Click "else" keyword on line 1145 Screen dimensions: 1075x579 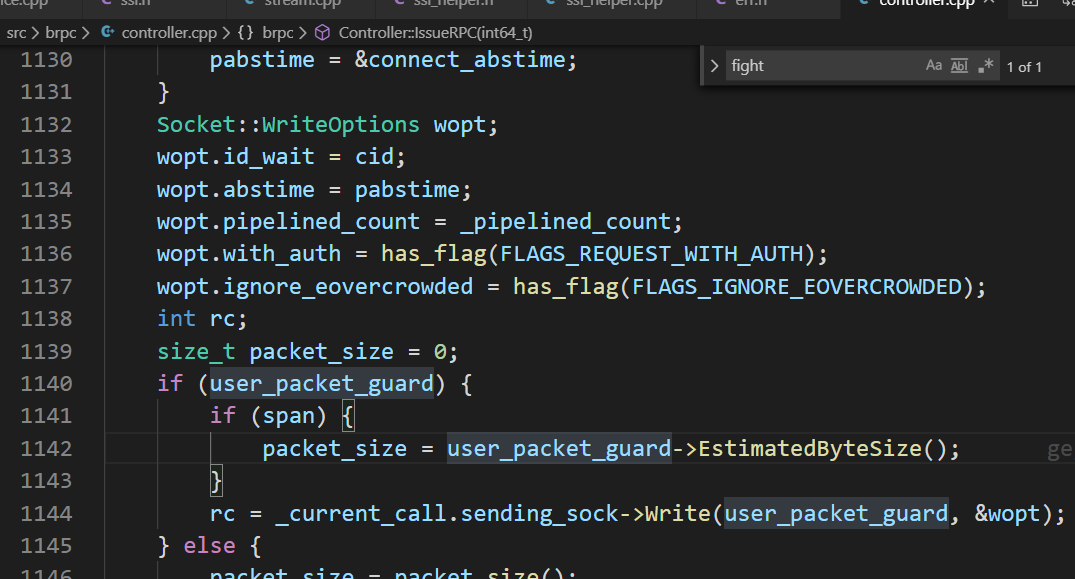209,546
